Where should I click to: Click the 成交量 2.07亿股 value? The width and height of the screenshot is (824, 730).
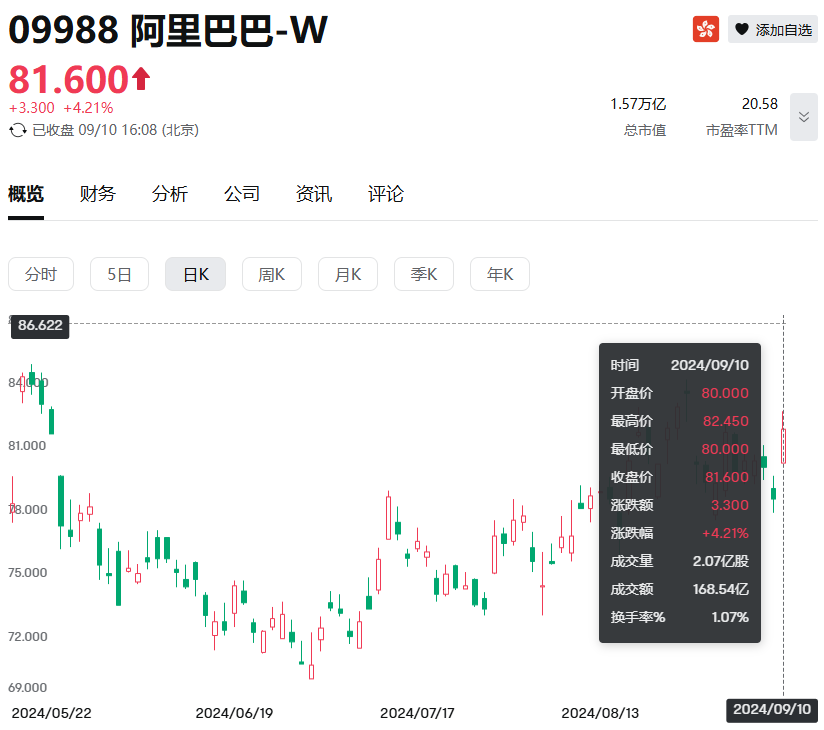pyautogui.click(x=720, y=561)
